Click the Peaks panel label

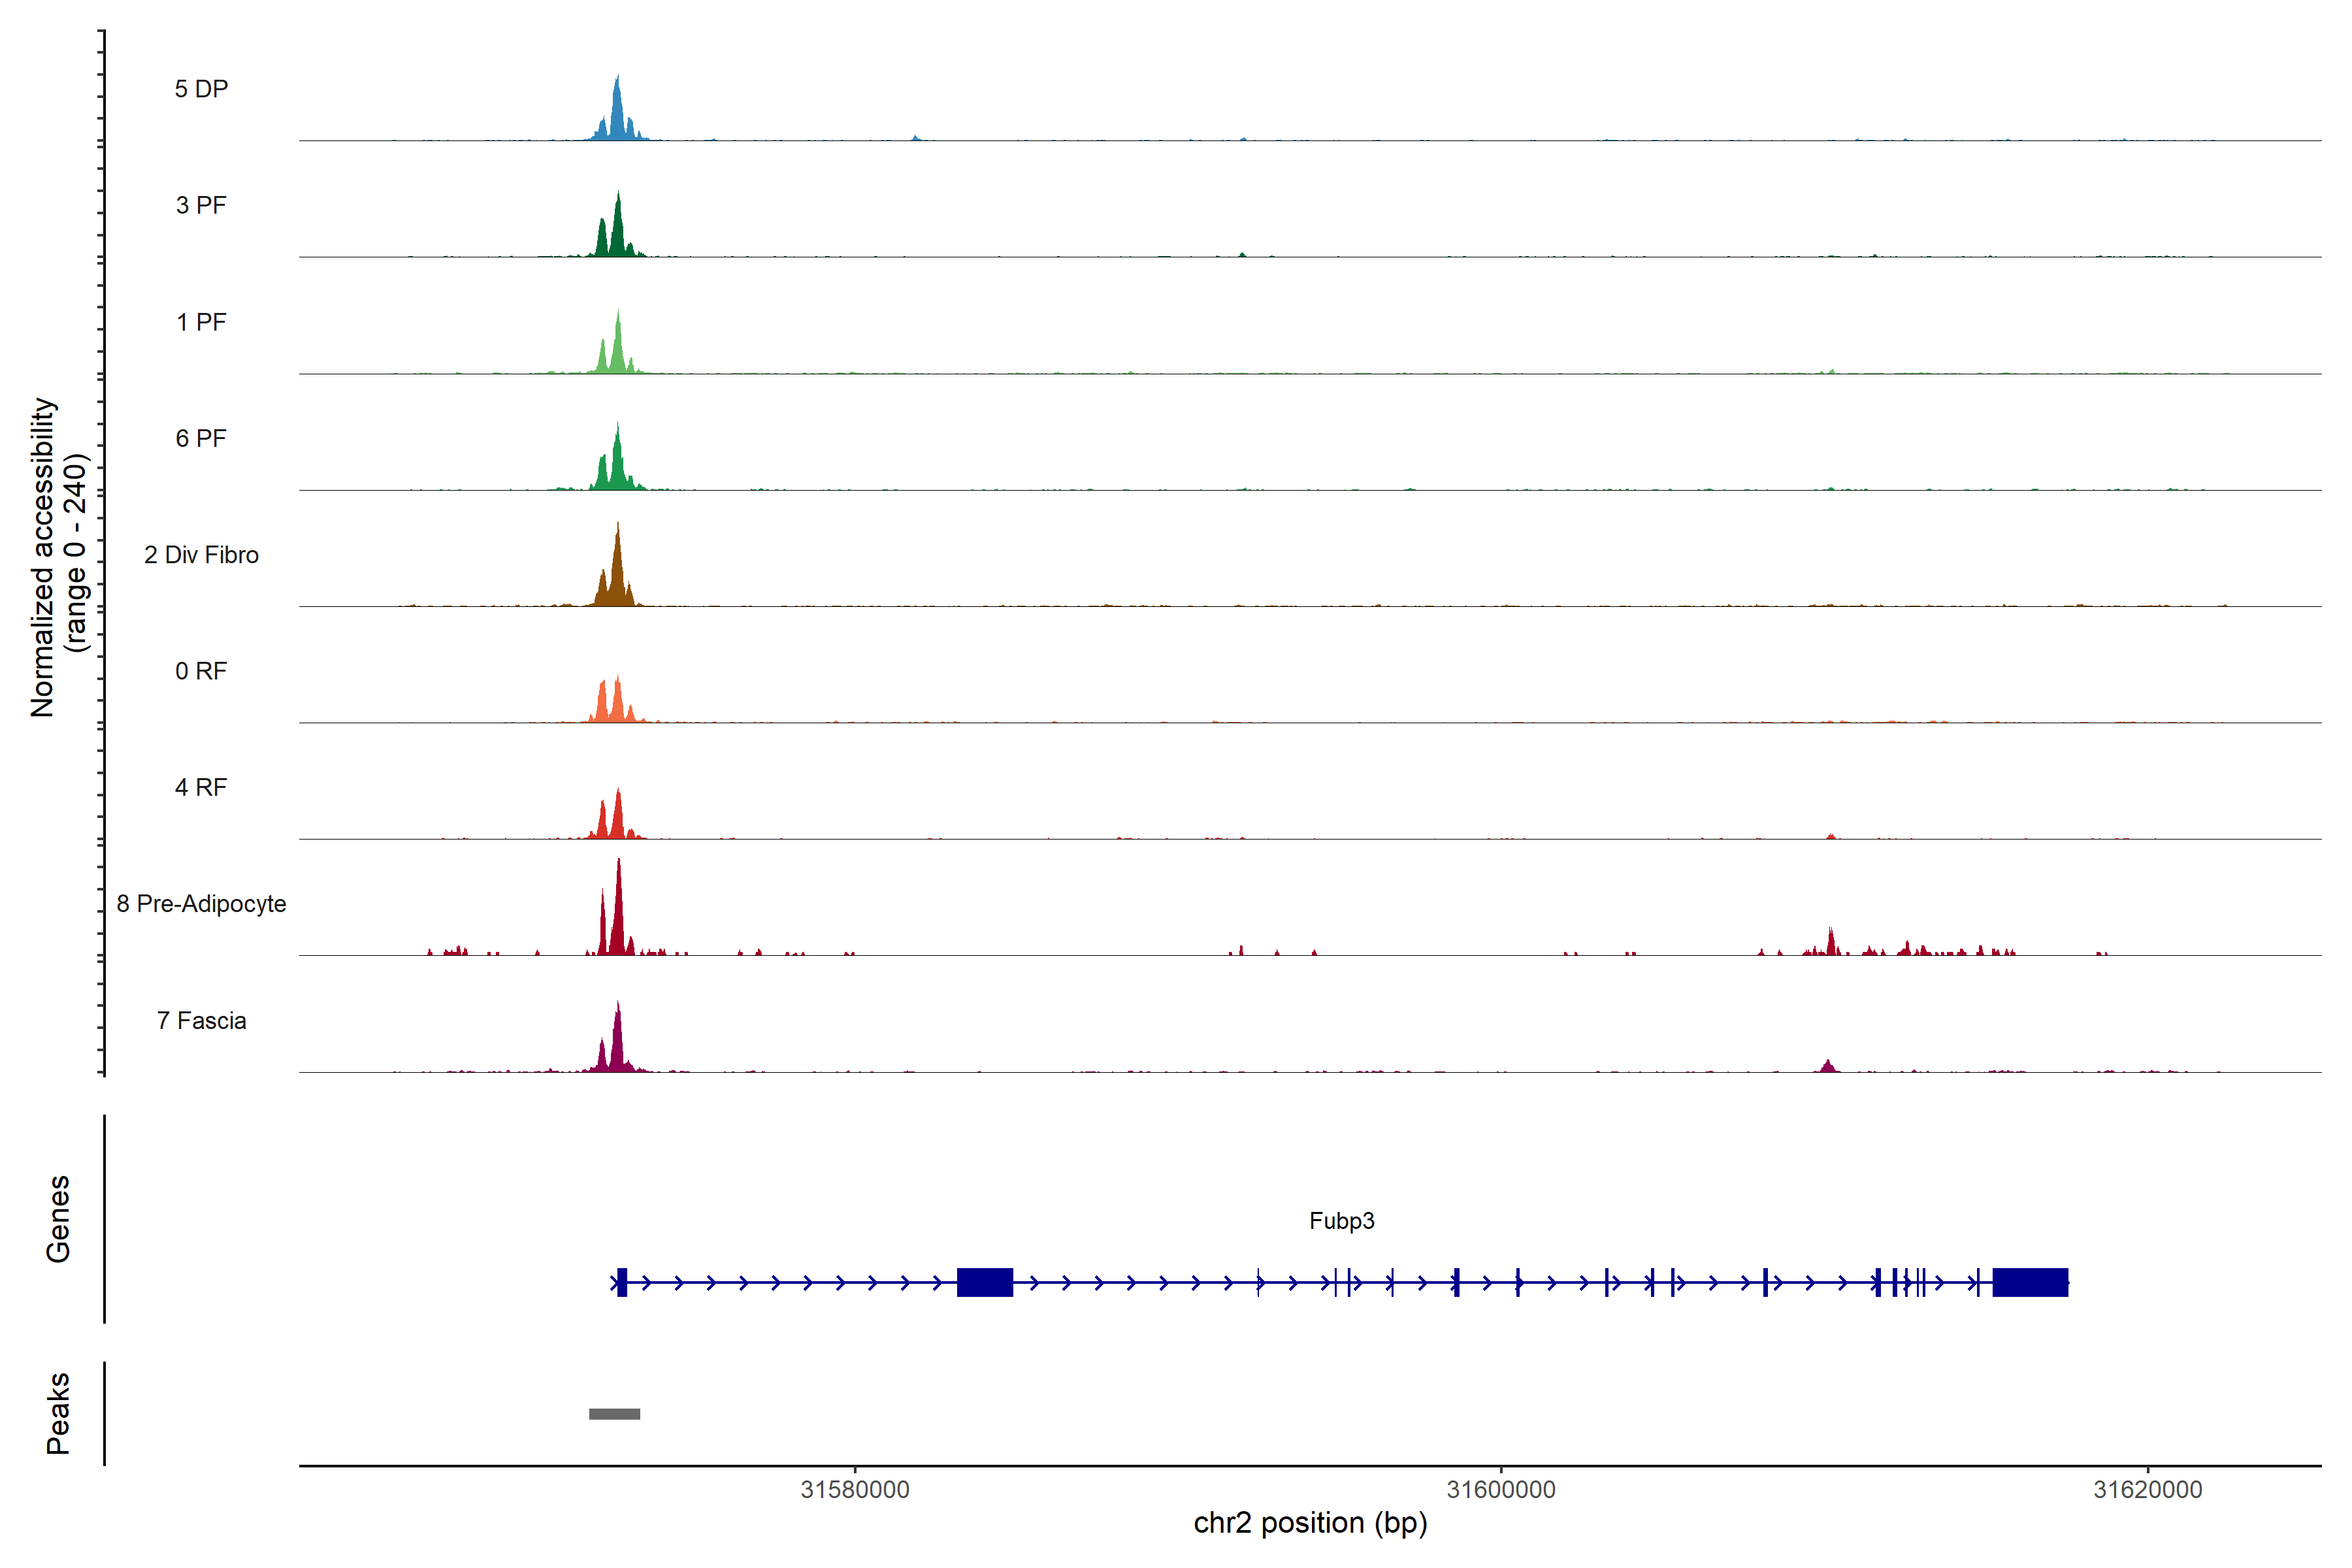tap(58, 1413)
